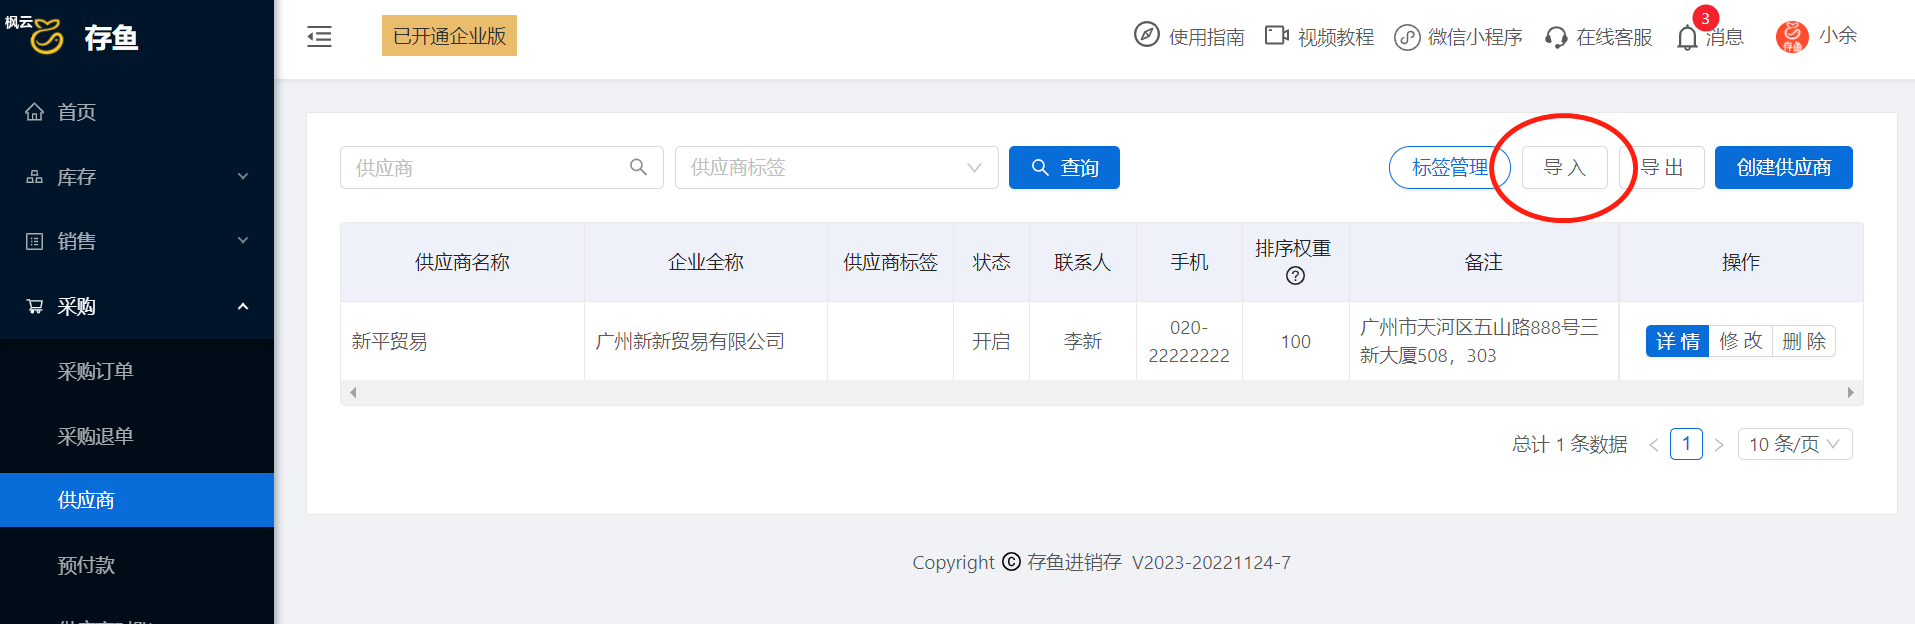The height and width of the screenshot is (624, 1915).
Task: Click the 小余 user avatar
Action: [x=1792, y=36]
